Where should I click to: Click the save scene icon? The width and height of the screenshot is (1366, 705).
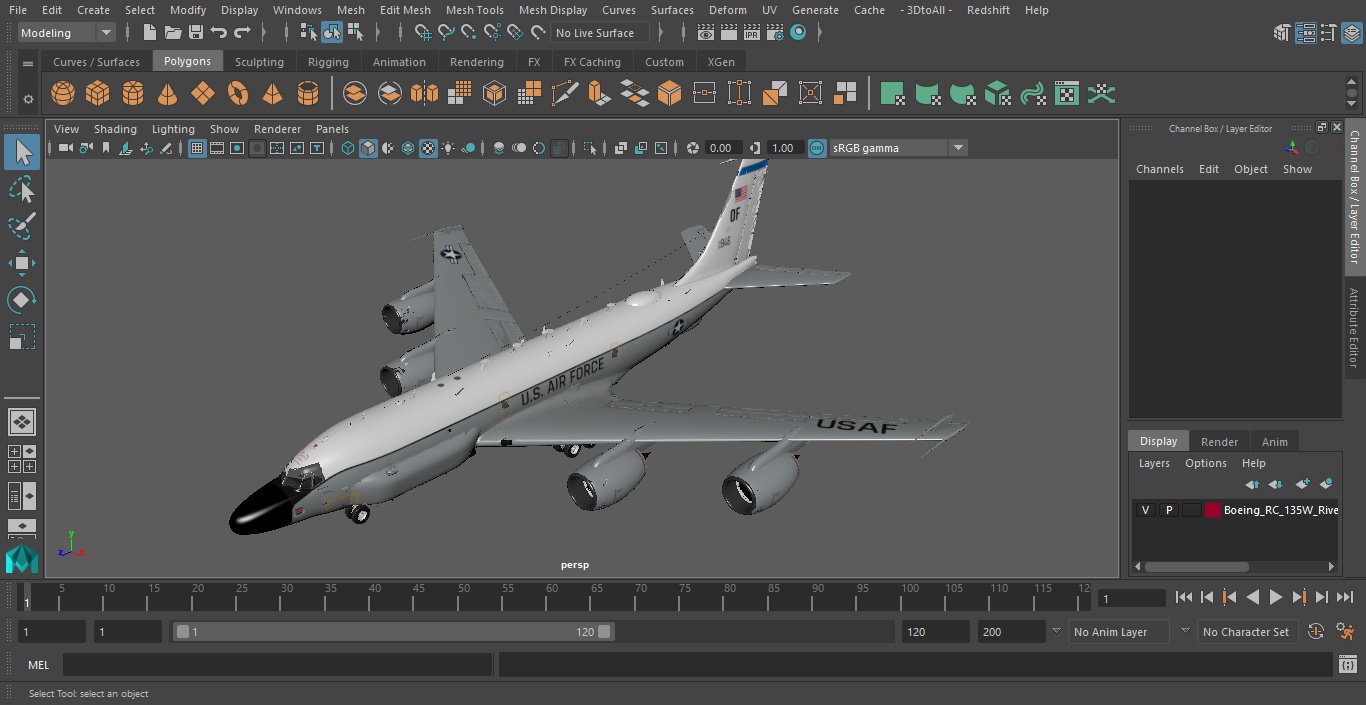point(196,33)
